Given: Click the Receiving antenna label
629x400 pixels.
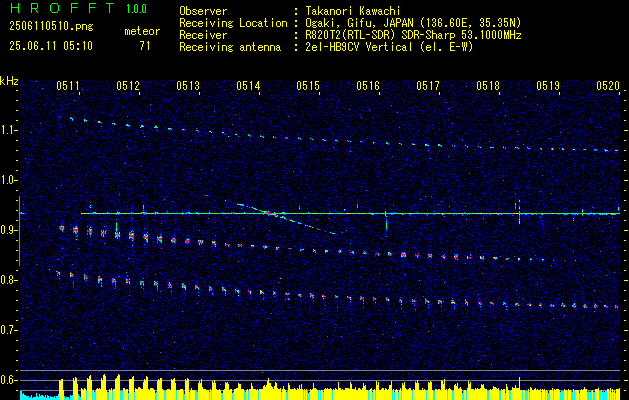Looking at the screenshot, I should click(230, 47).
